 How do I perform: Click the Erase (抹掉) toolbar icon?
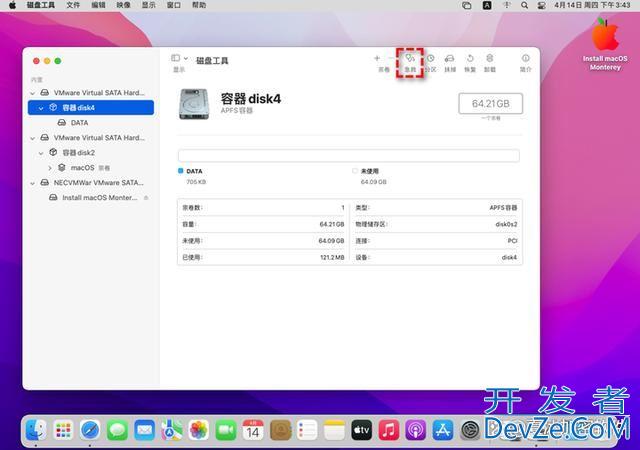(450, 58)
